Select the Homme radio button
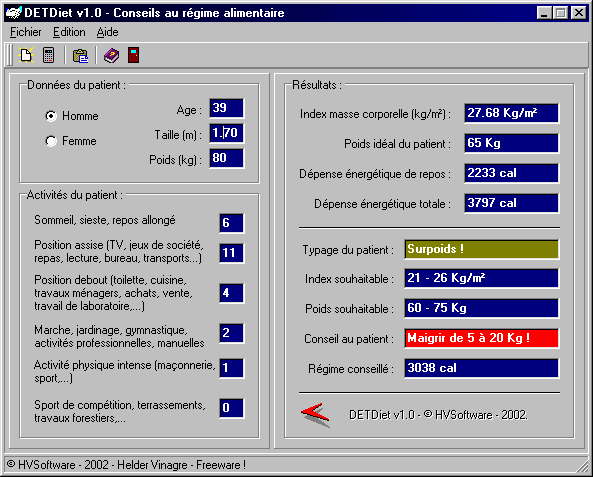This screenshot has width=593, height=477. [x=51, y=116]
